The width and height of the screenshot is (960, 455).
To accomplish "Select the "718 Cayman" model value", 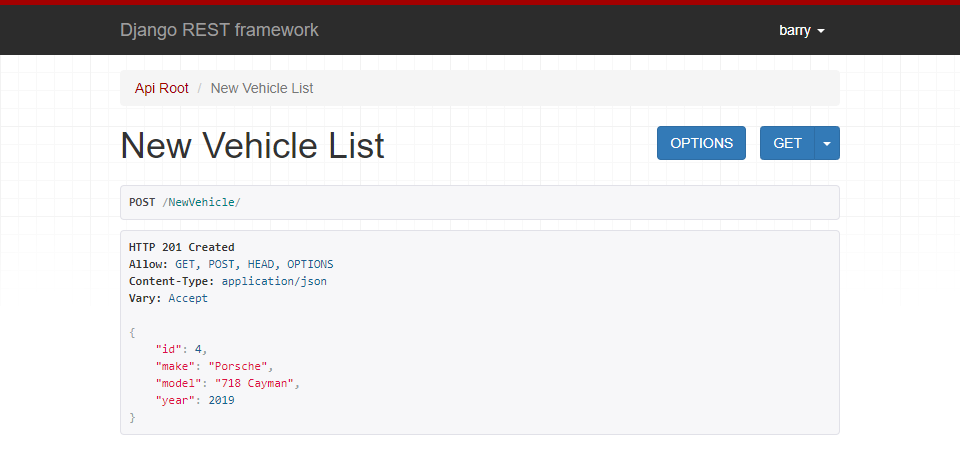I will pyautogui.click(x=255, y=384).
